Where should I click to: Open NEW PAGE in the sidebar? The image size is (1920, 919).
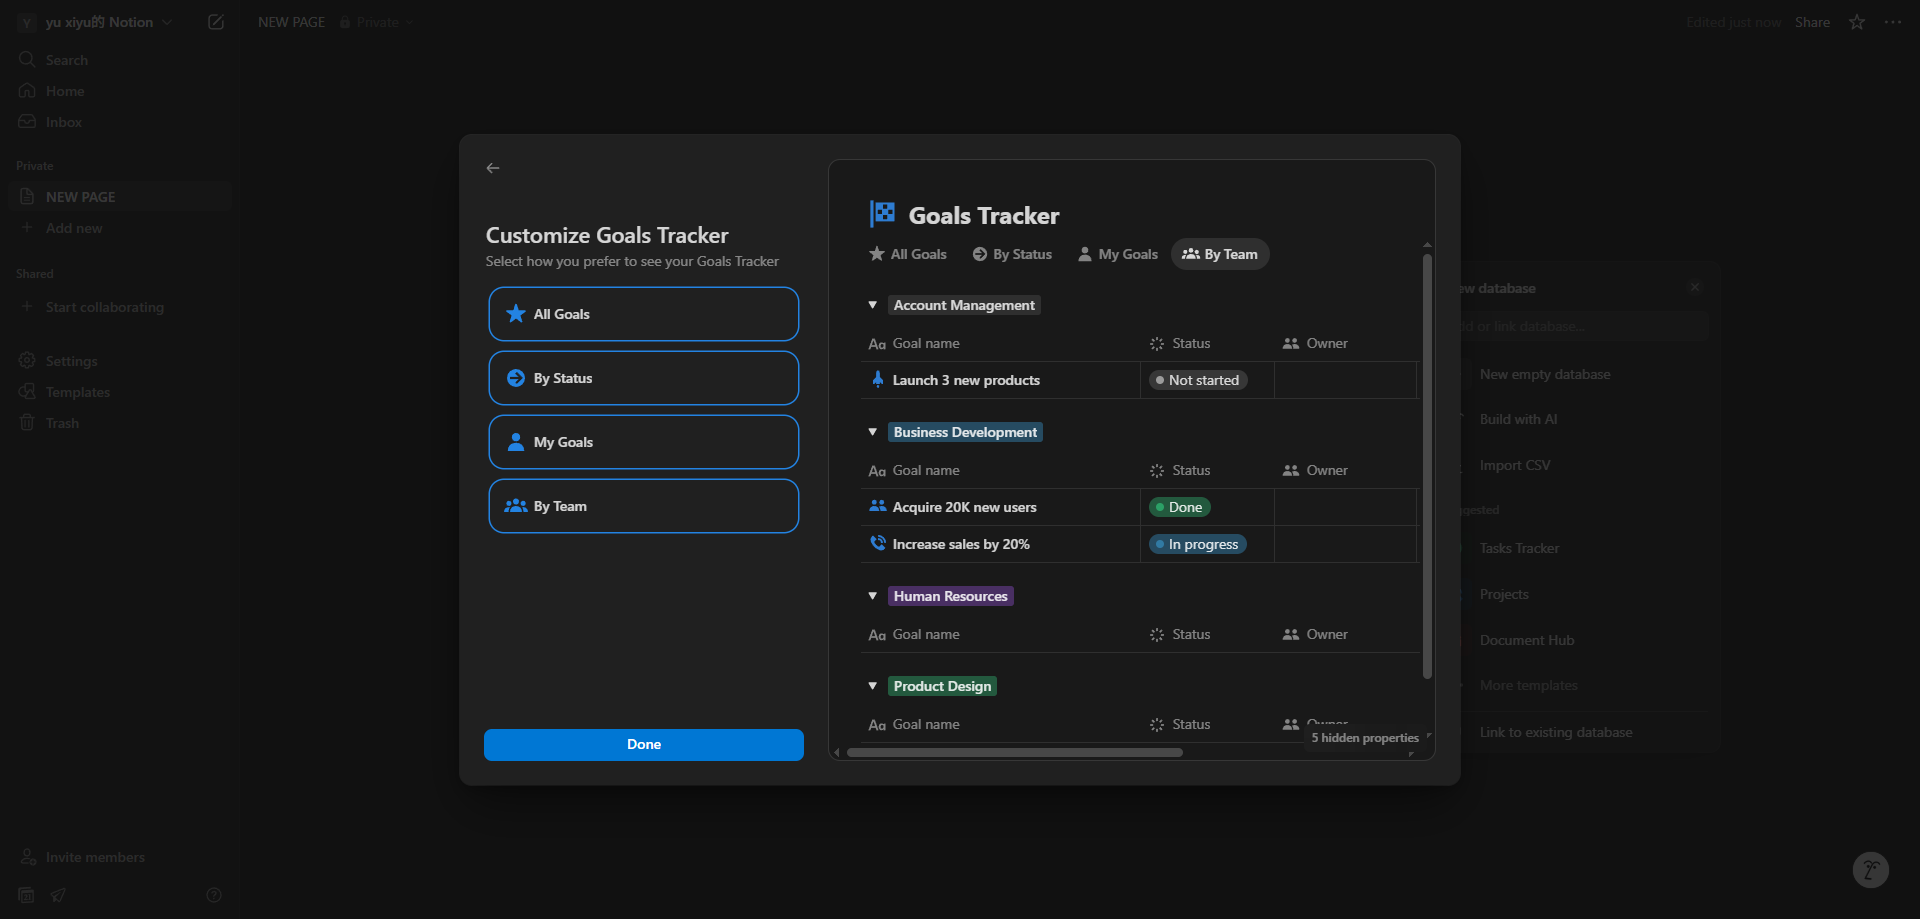click(120, 197)
